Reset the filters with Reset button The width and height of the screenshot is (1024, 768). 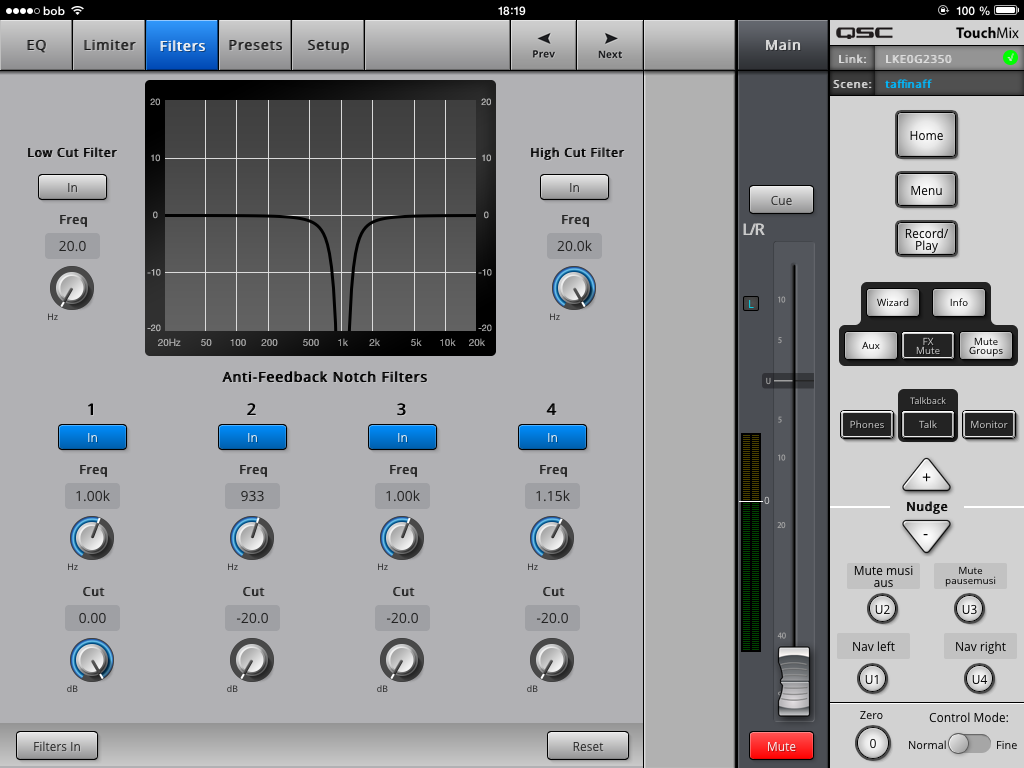(588, 746)
